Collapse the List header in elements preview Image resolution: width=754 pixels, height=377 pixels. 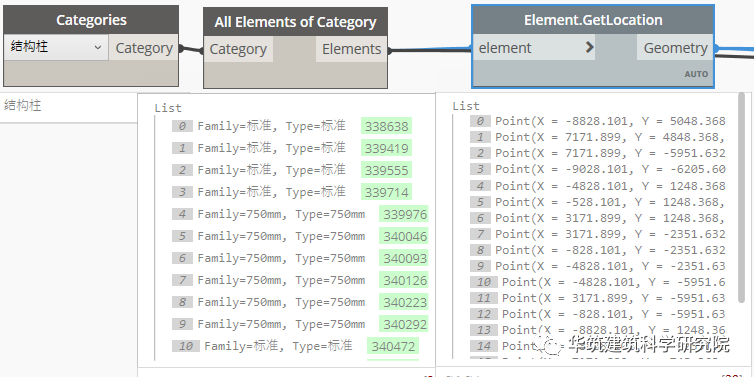tap(168, 108)
